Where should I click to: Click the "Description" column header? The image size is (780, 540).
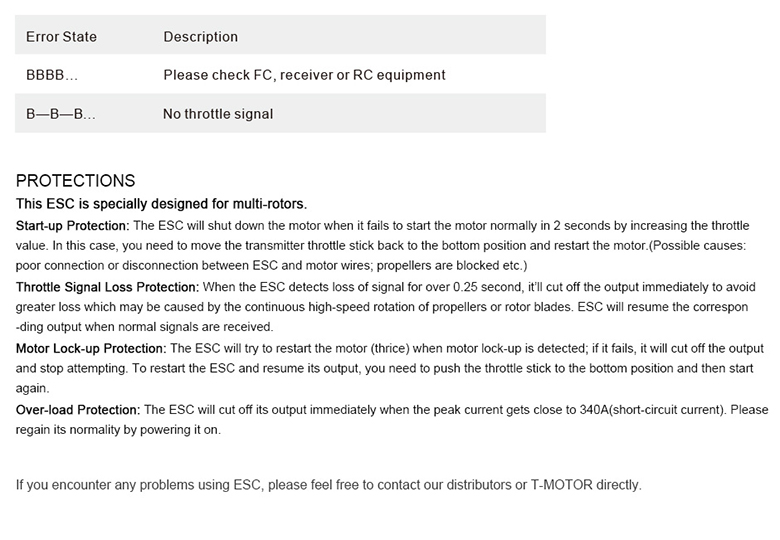click(200, 37)
